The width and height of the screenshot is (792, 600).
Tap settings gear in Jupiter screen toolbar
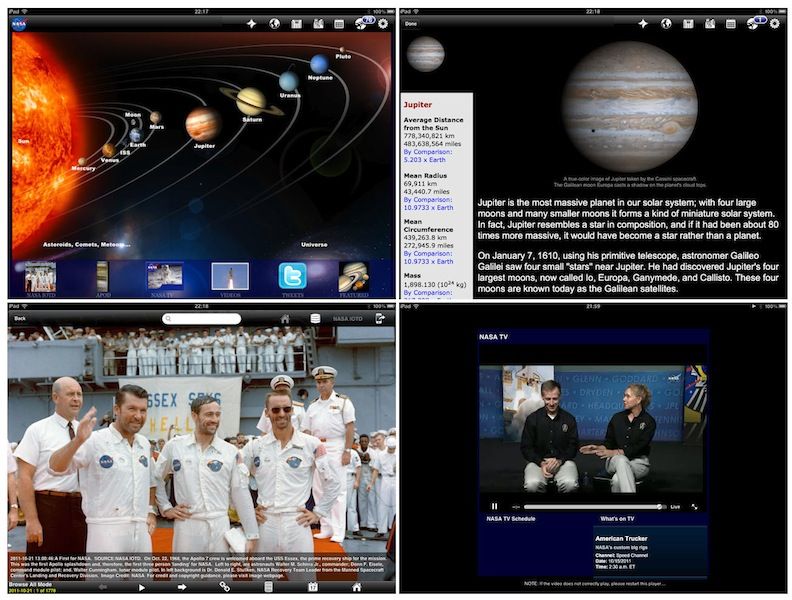point(775,24)
